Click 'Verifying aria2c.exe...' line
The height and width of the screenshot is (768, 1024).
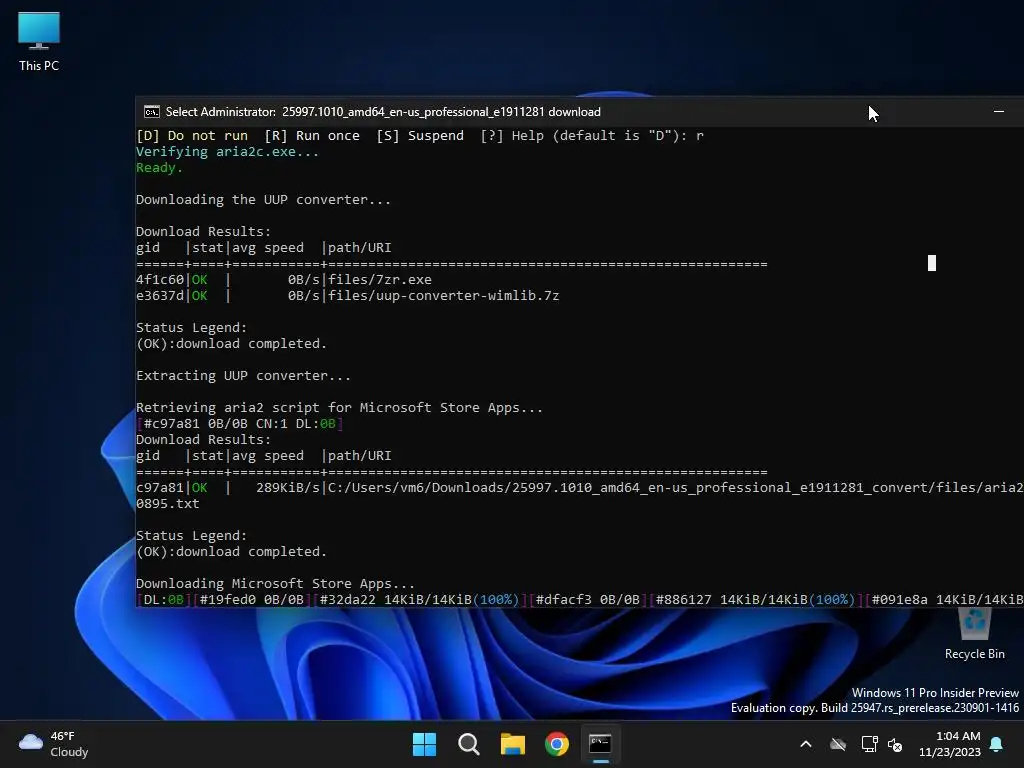[227, 152]
